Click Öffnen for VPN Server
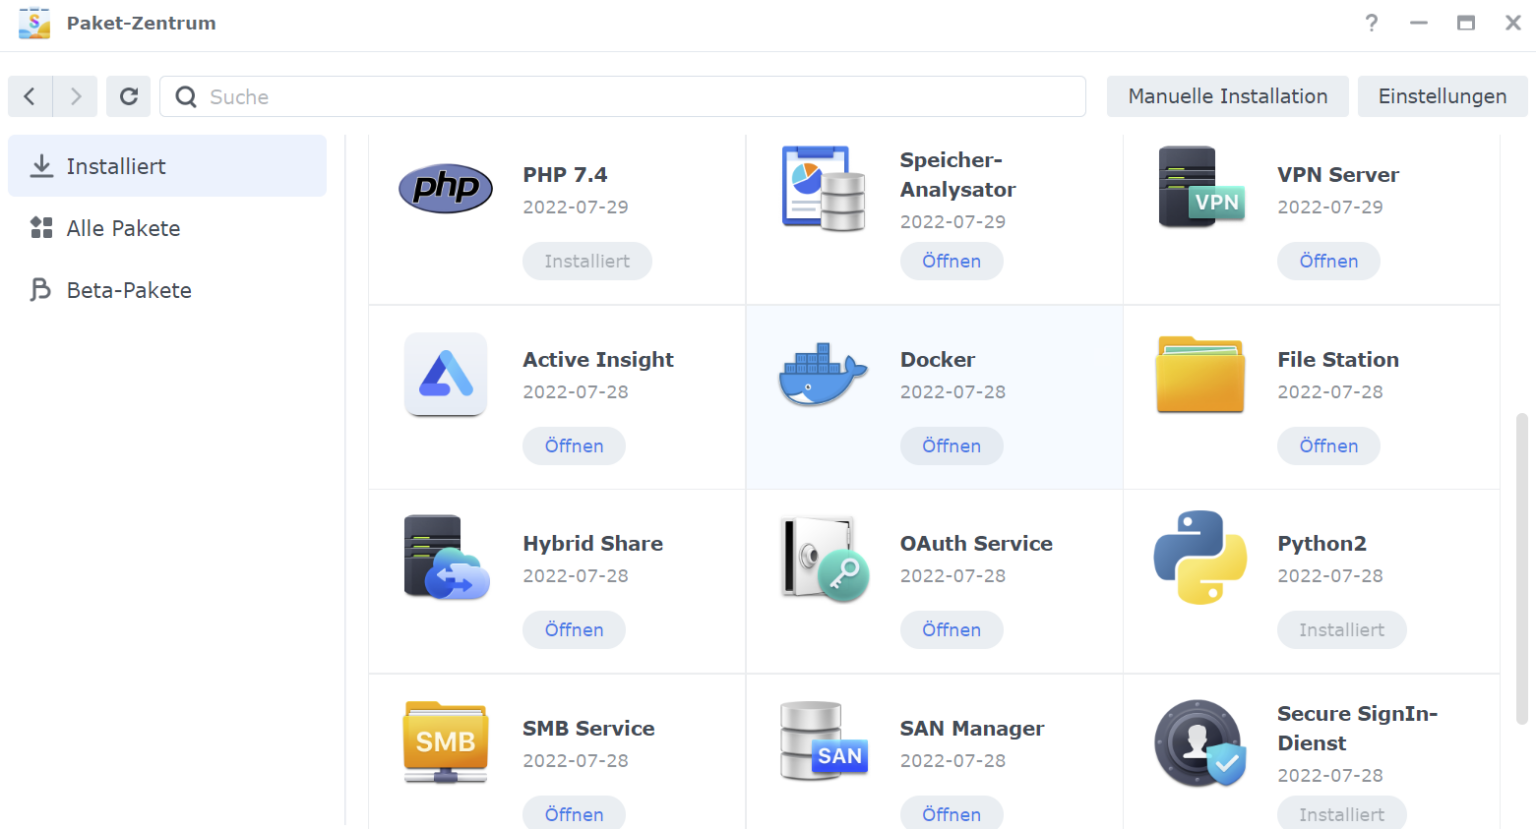This screenshot has width=1536, height=829. [1328, 261]
